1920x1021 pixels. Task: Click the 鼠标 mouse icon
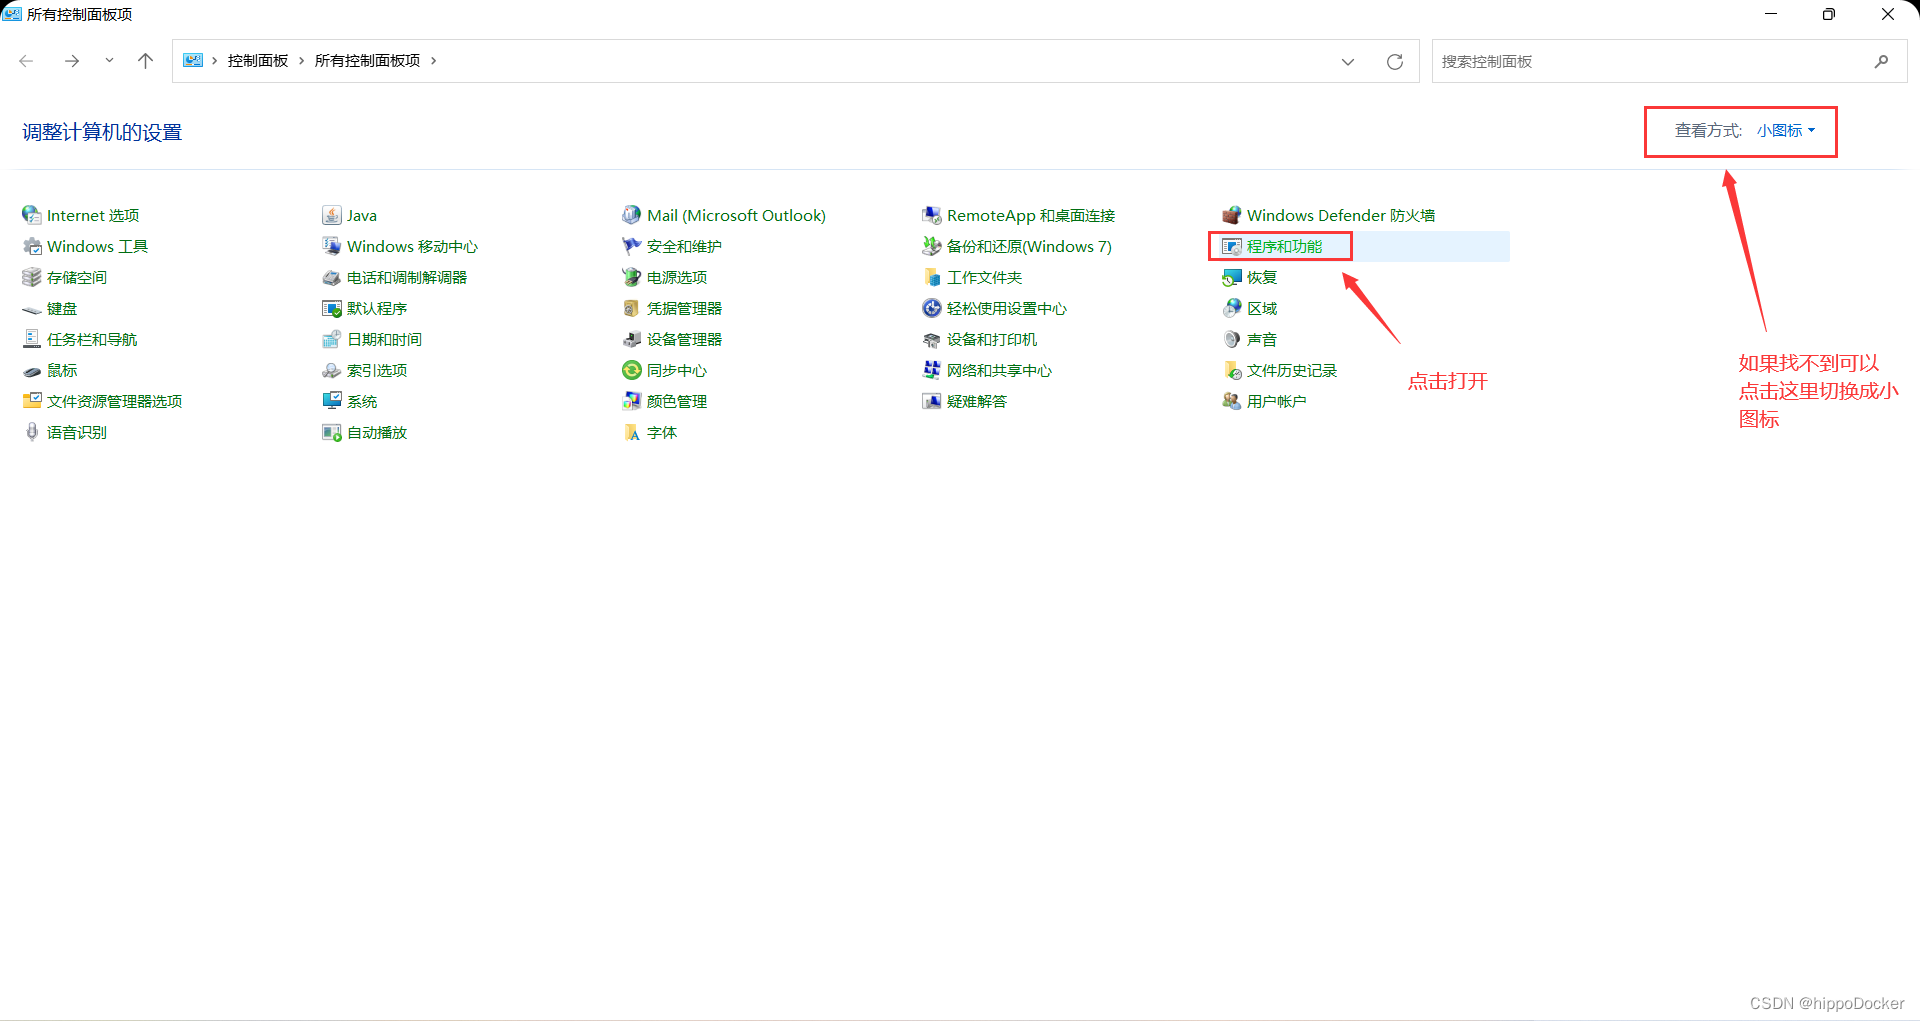(x=32, y=371)
